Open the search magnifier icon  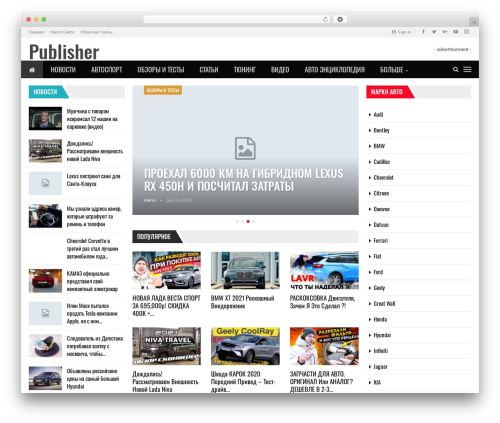(x=455, y=70)
